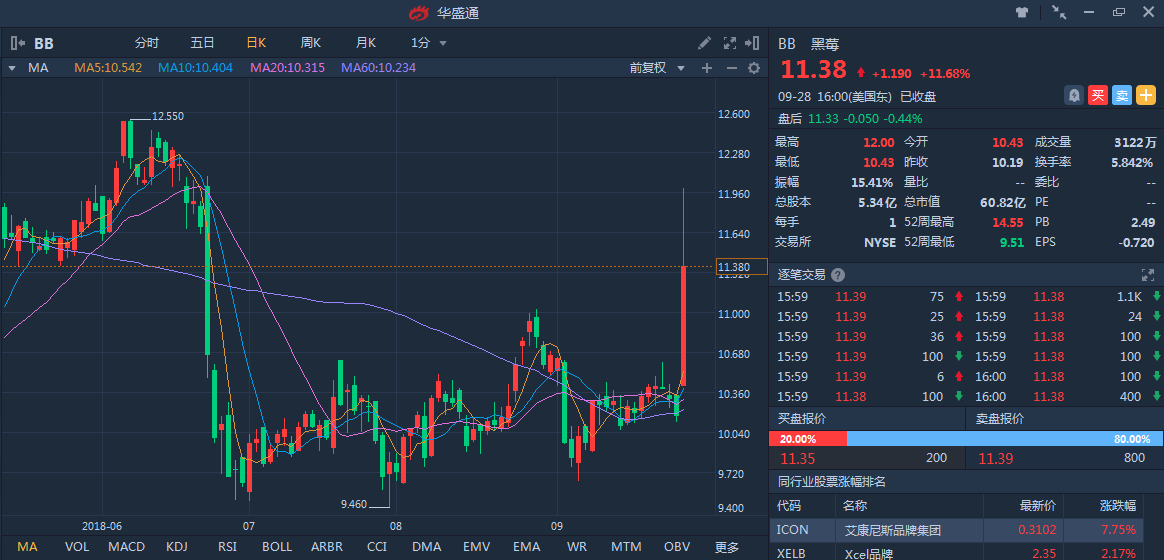
Task: Expand the chart to fullscreen
Action: coord(730,43)
